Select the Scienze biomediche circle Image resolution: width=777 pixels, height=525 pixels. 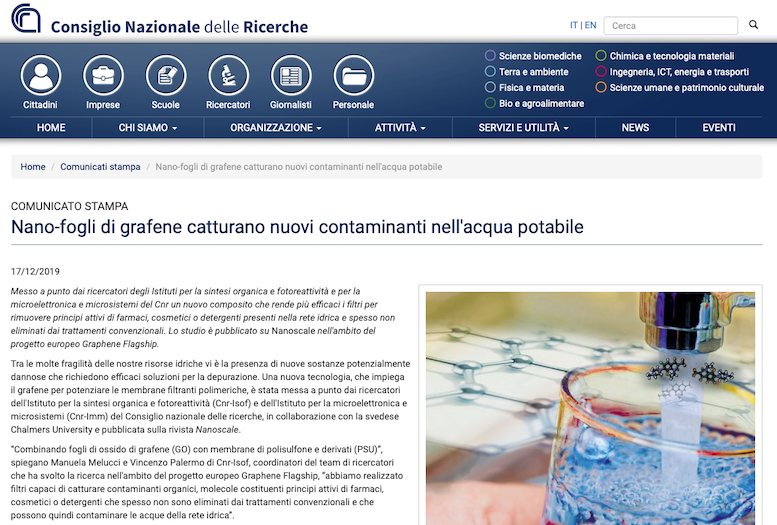490,56
